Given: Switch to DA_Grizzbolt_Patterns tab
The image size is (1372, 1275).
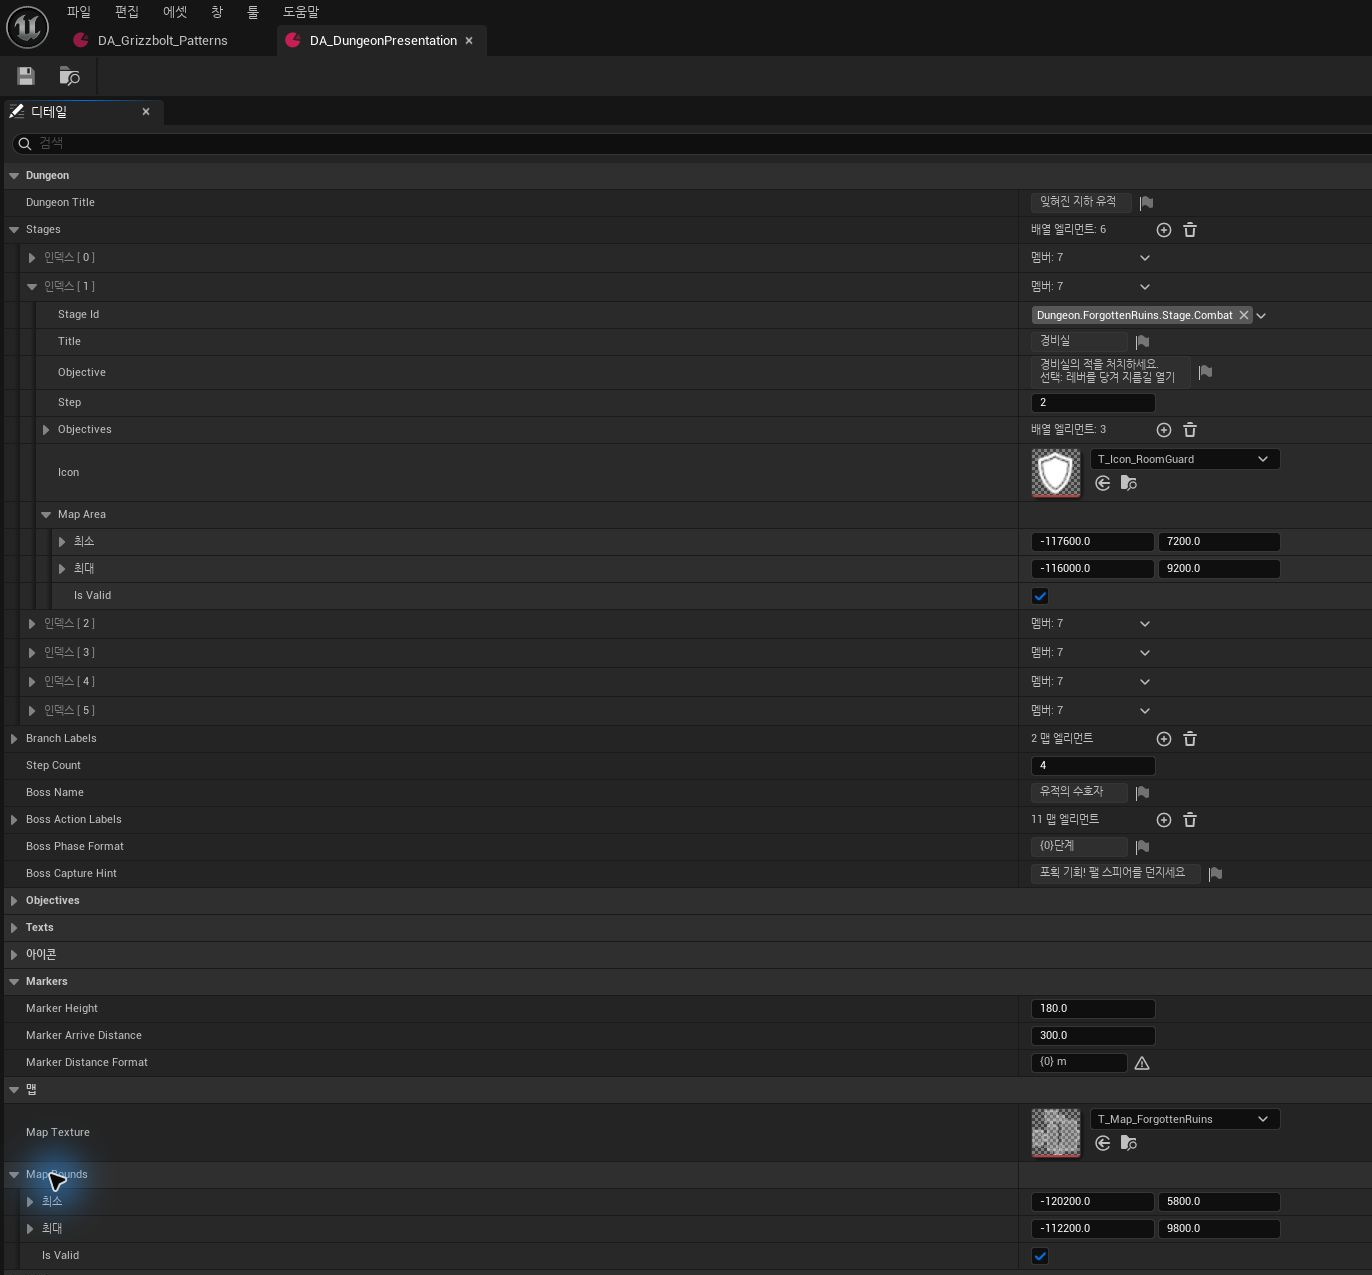Looking at the screenshot, I should (x=162, y=41).
